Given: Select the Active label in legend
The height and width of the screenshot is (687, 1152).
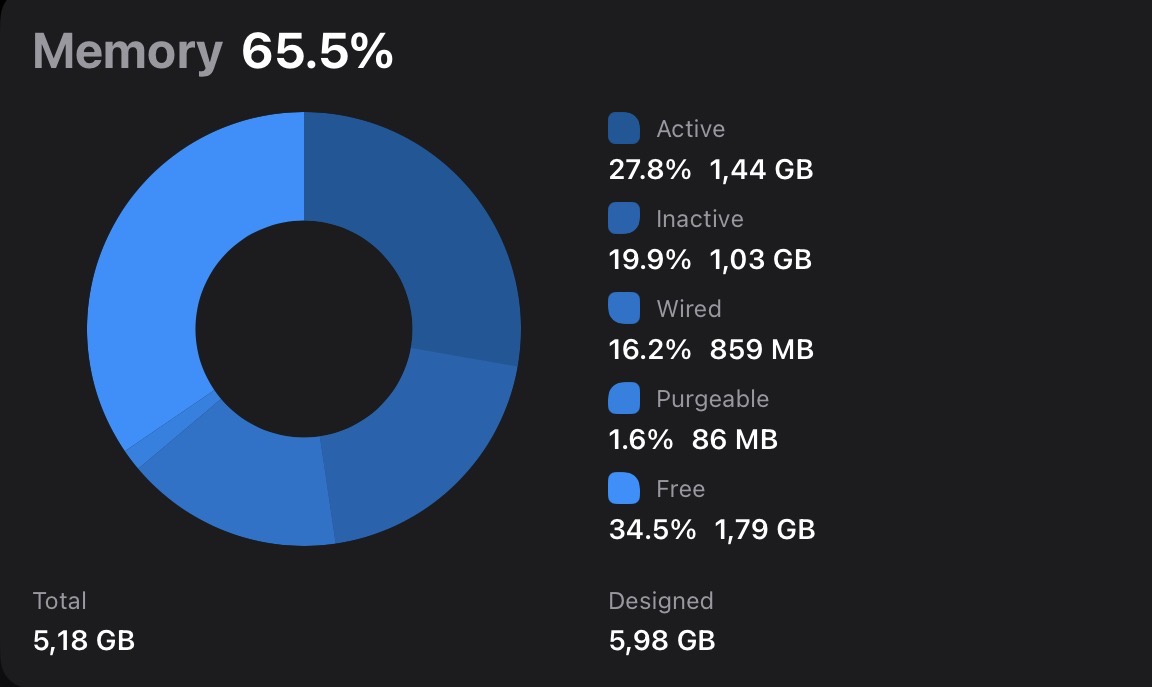Looking at the screenshot, I should [691, 129].
